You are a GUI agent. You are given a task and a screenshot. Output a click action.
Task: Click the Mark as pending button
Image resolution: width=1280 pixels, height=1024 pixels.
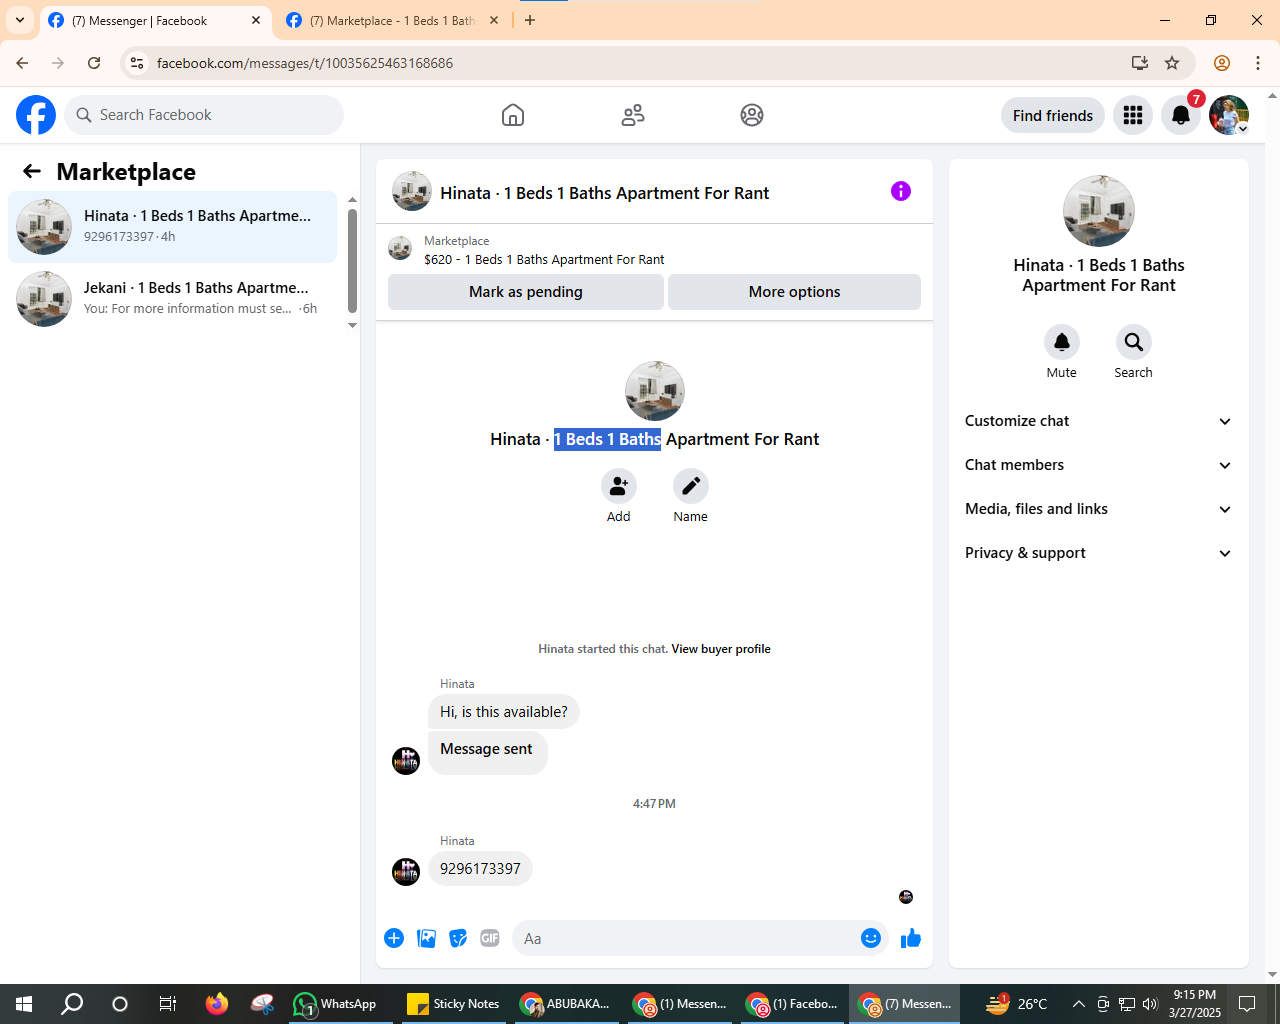526,292
